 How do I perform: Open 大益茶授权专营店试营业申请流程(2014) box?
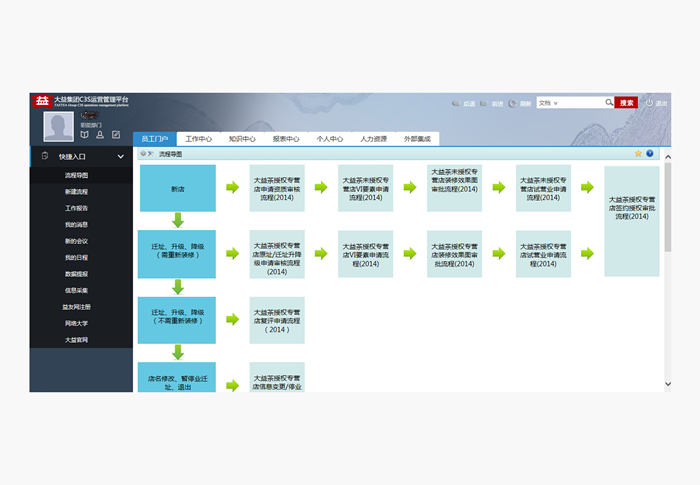pos(543,254)
